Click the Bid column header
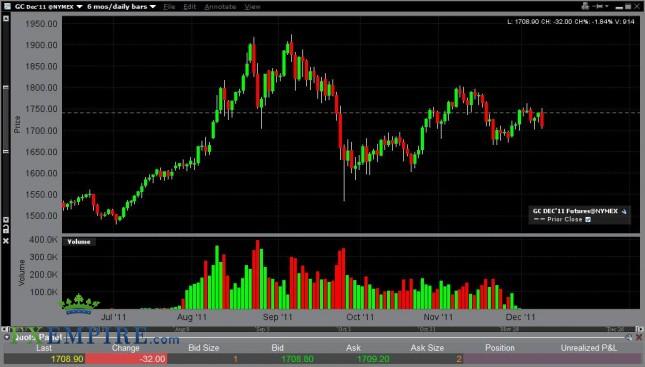The image size is (645, 367). [277, 348]
